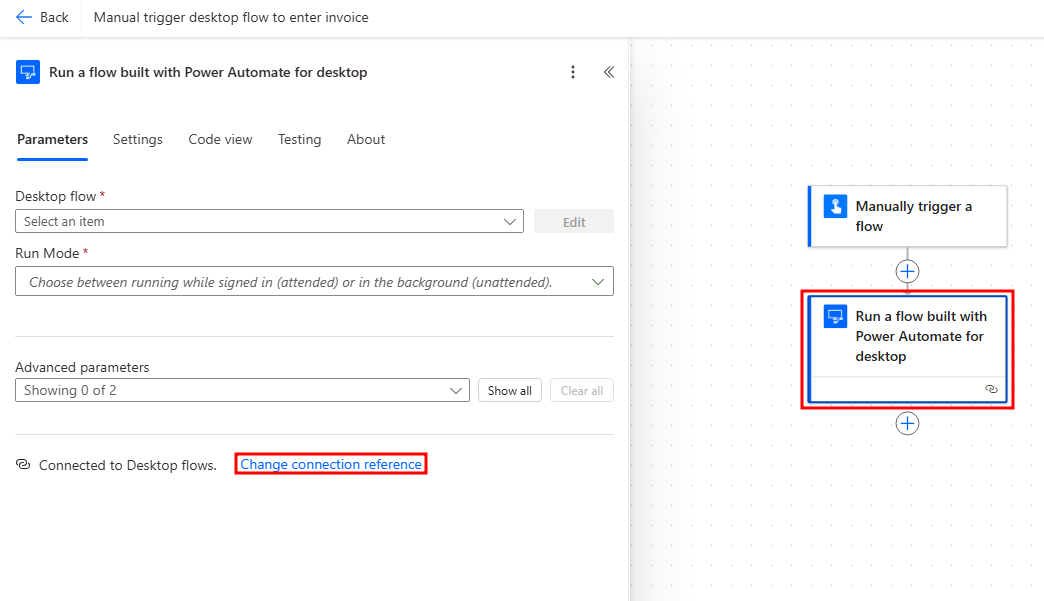
Task: Open the three-dot more options menu
Action: click(573, 72)
